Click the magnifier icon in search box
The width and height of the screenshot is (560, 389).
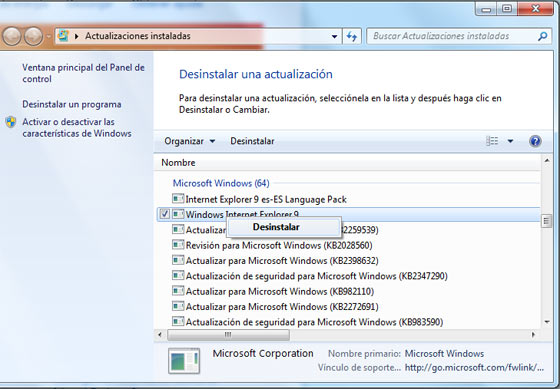pyautogui.click(x=542, y=36)
